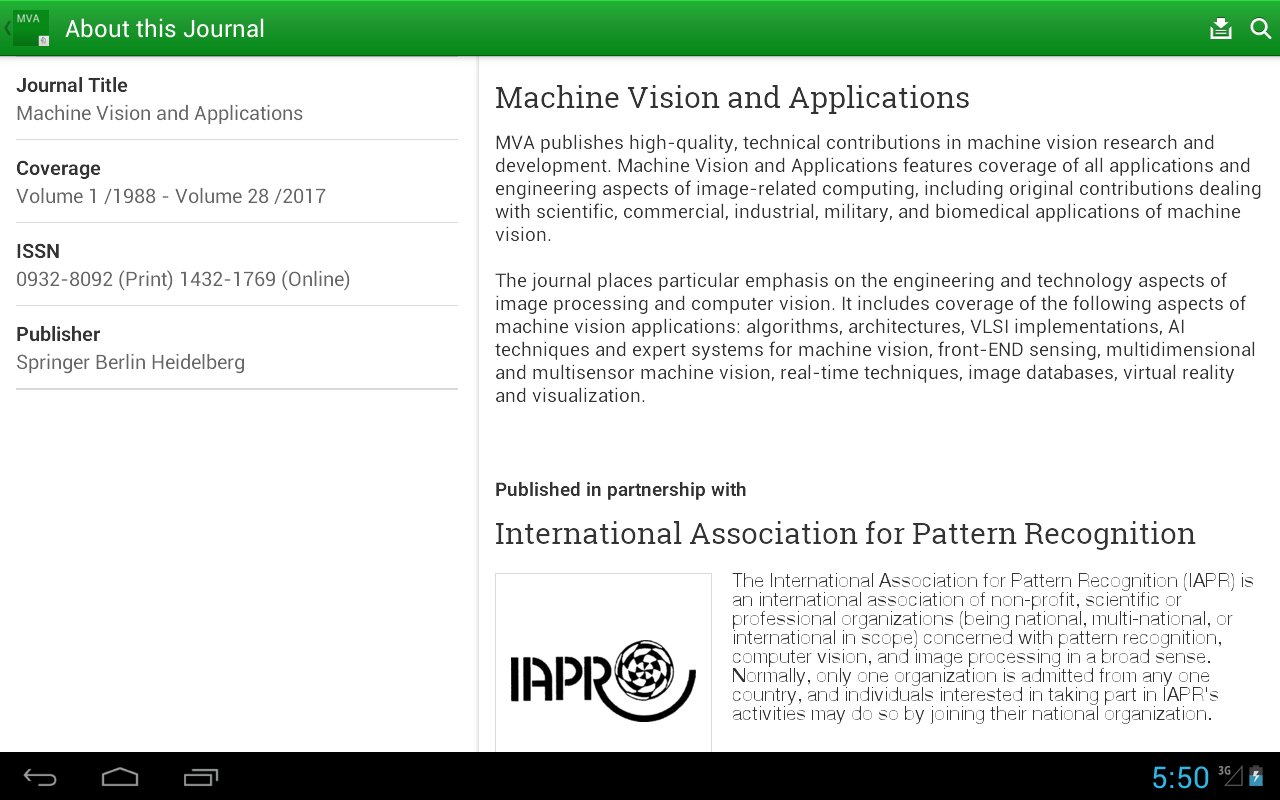This screenshot has height=800, width=1280.
Task: Tap the Android back navigation button
Action: [x=41, y=777]
